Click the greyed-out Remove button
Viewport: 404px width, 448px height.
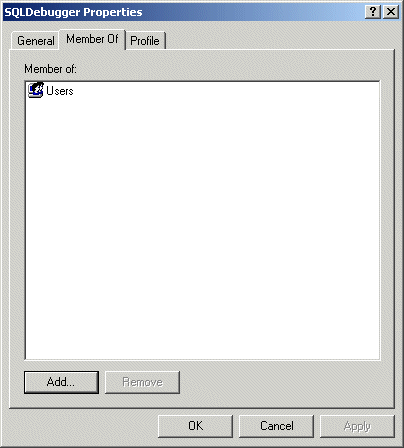[x=142, y=382]
